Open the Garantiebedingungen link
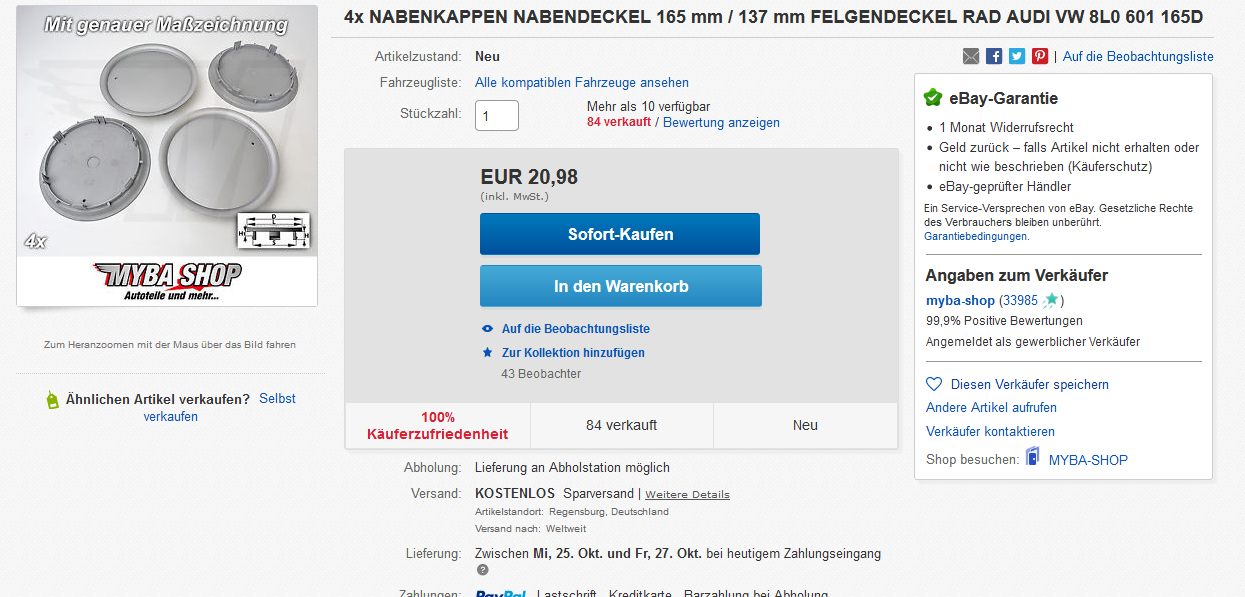The width and height of the screenshot is (1245, 597). tap(976, 236)
